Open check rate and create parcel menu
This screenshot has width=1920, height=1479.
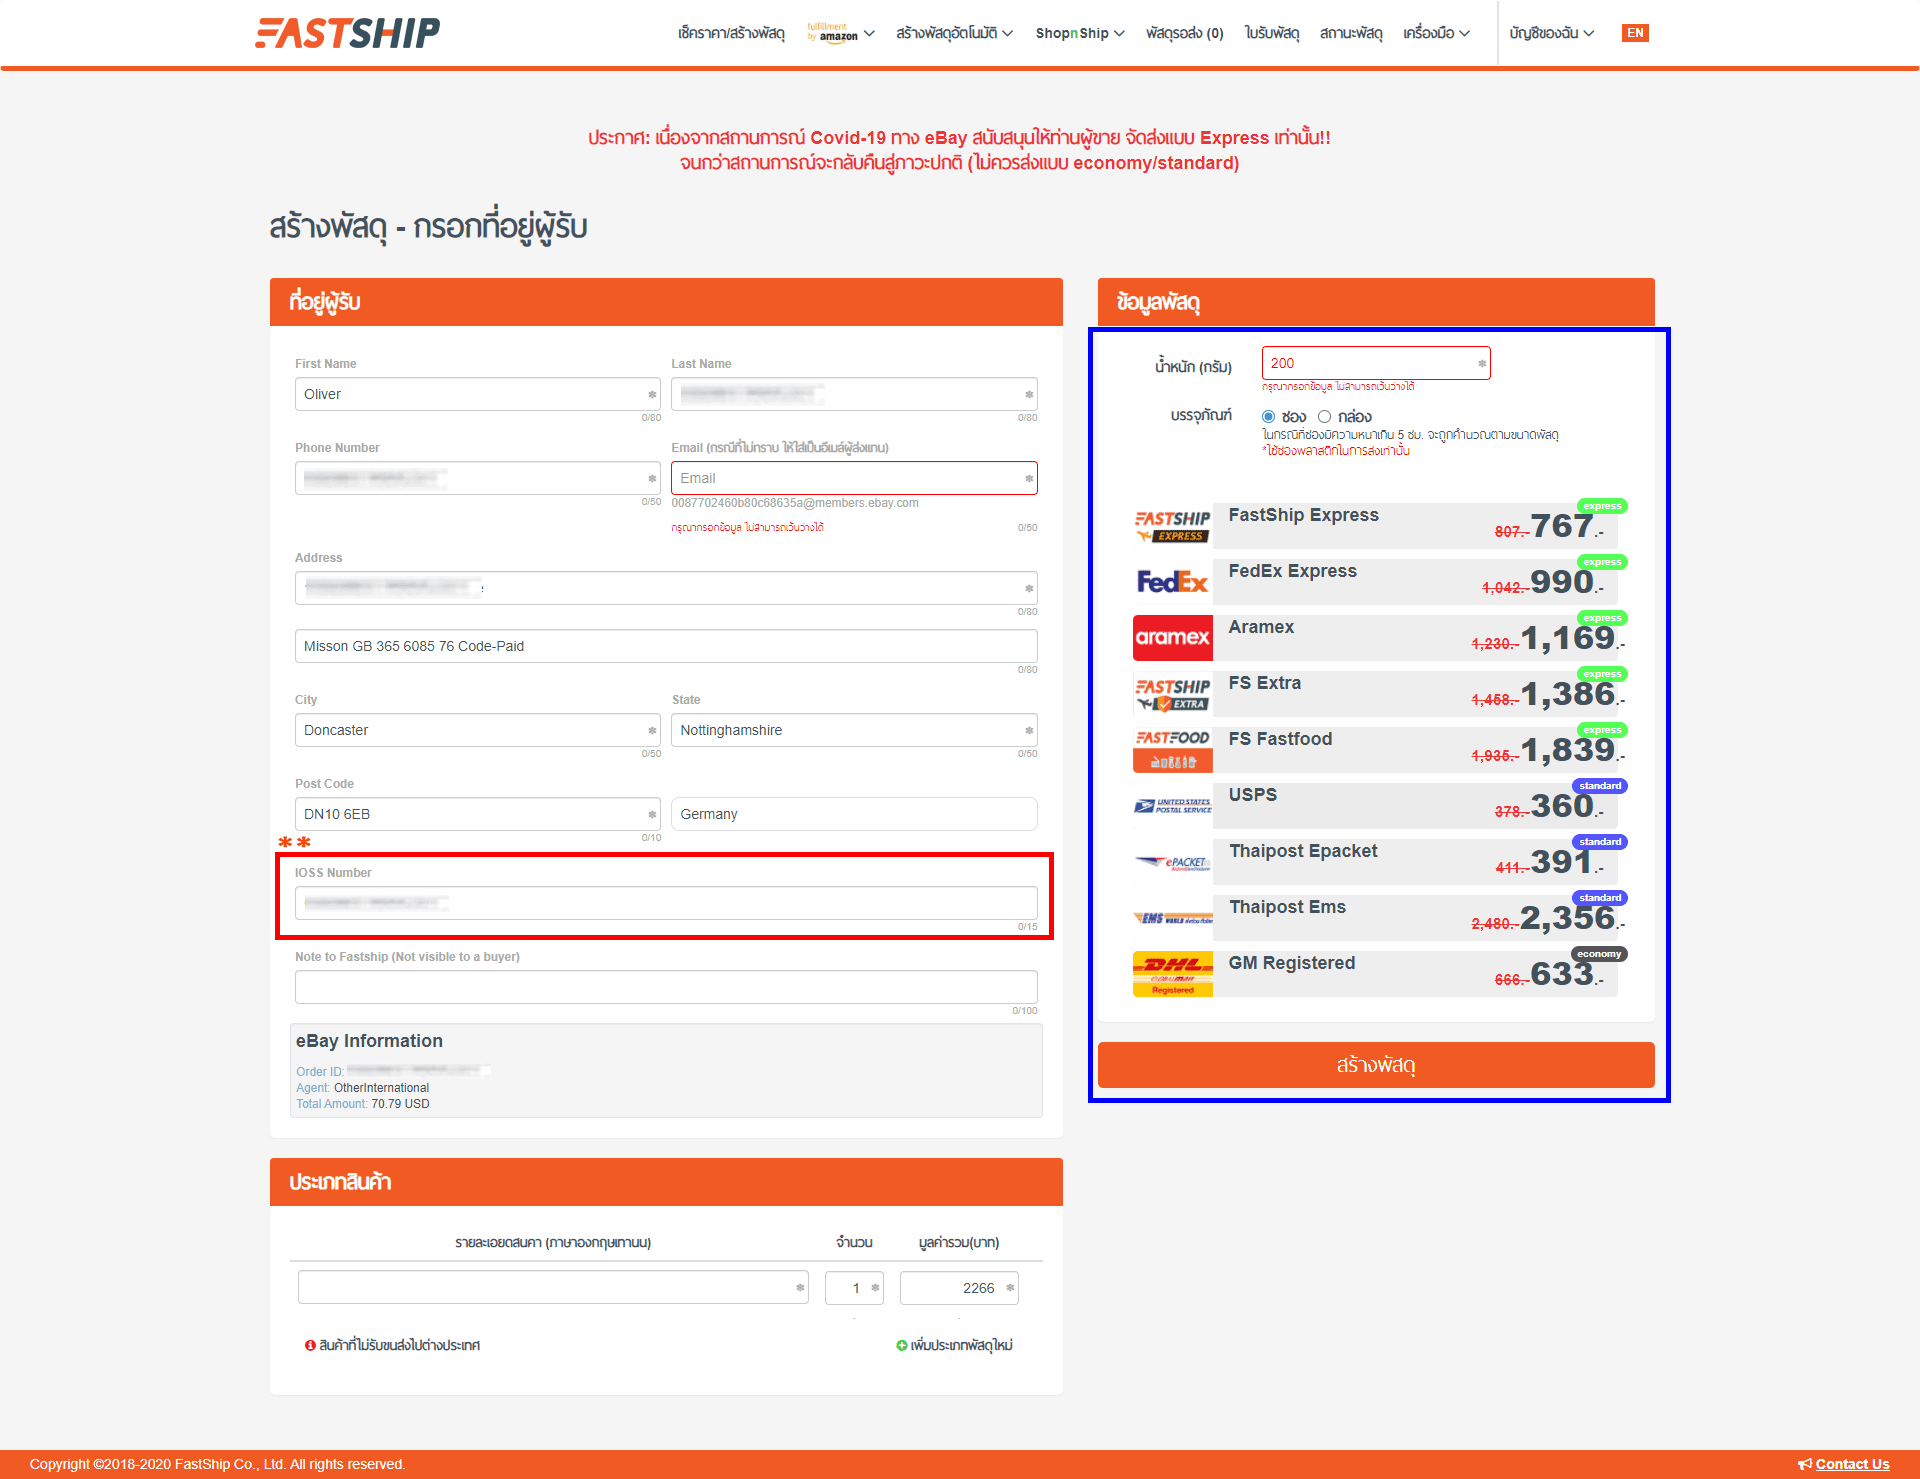pyautogui.click(x=731, y=33)
